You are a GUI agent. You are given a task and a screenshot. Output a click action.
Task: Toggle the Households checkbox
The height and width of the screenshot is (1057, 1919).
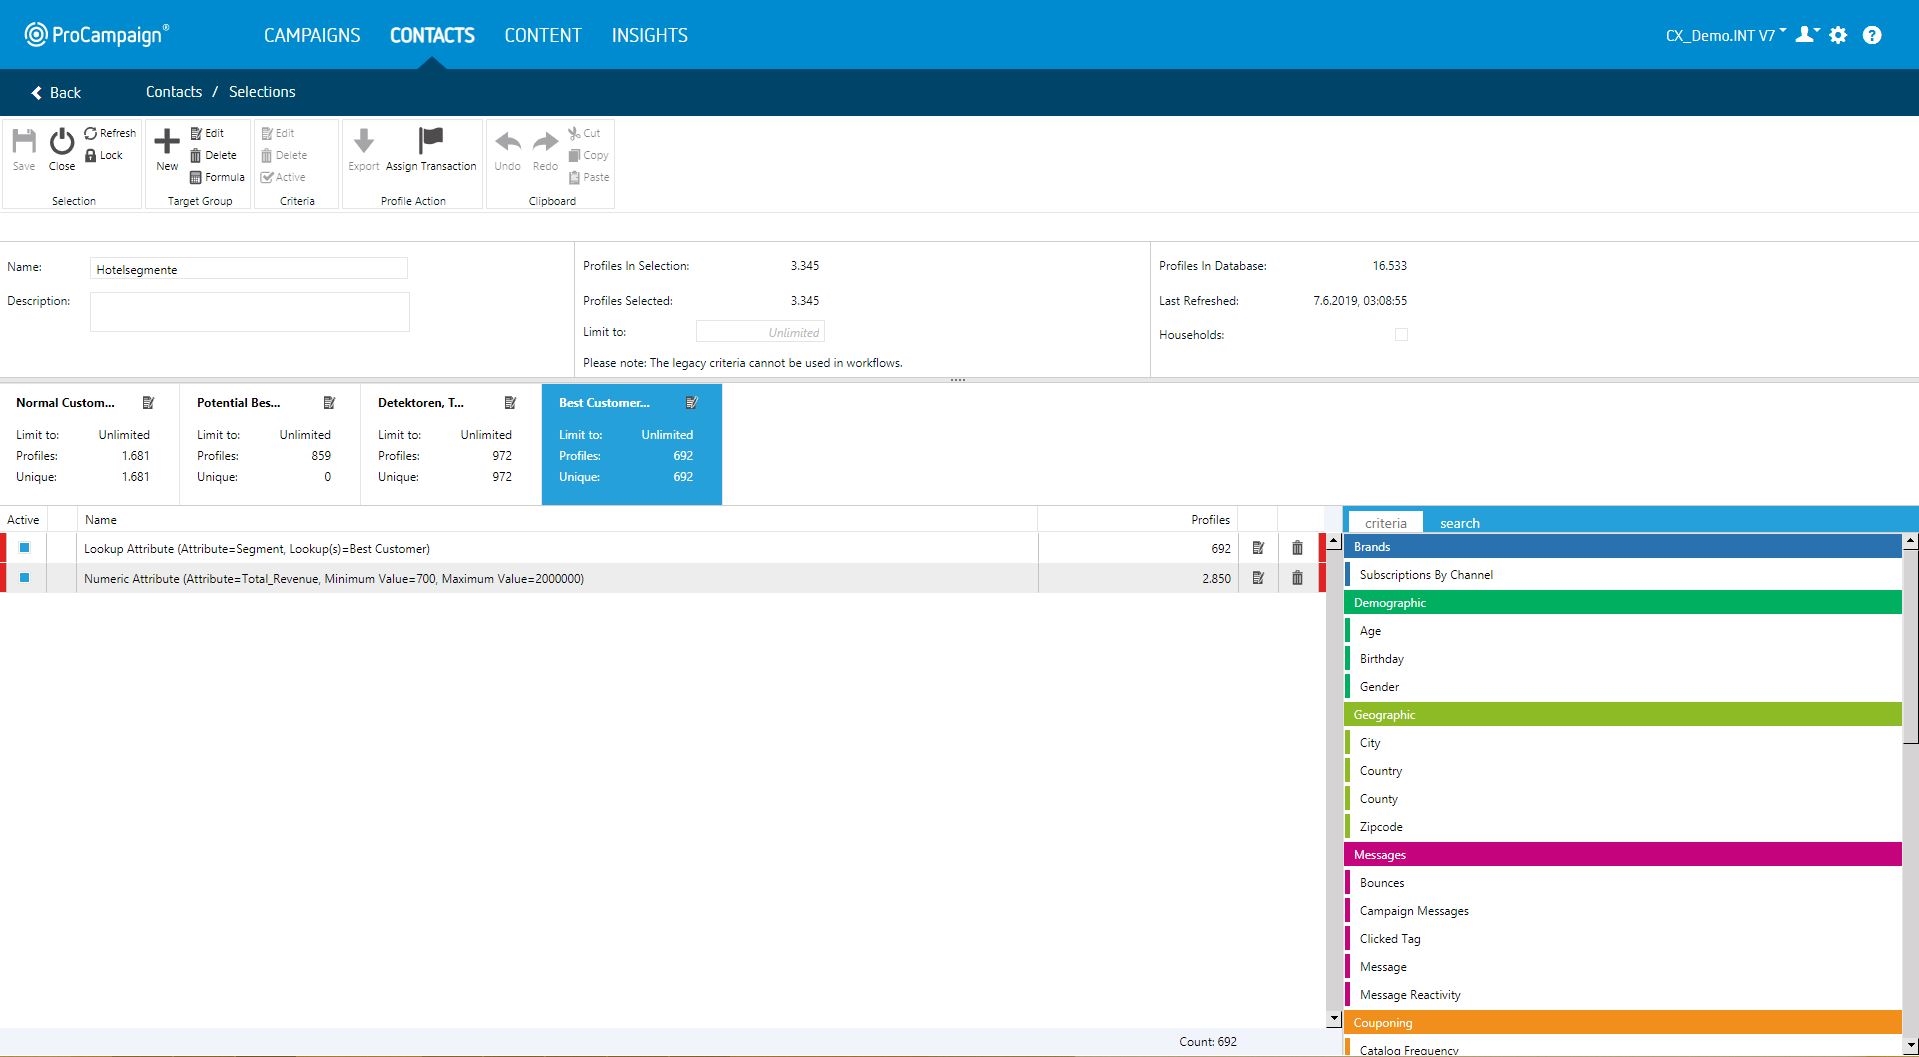(1401, 335)
